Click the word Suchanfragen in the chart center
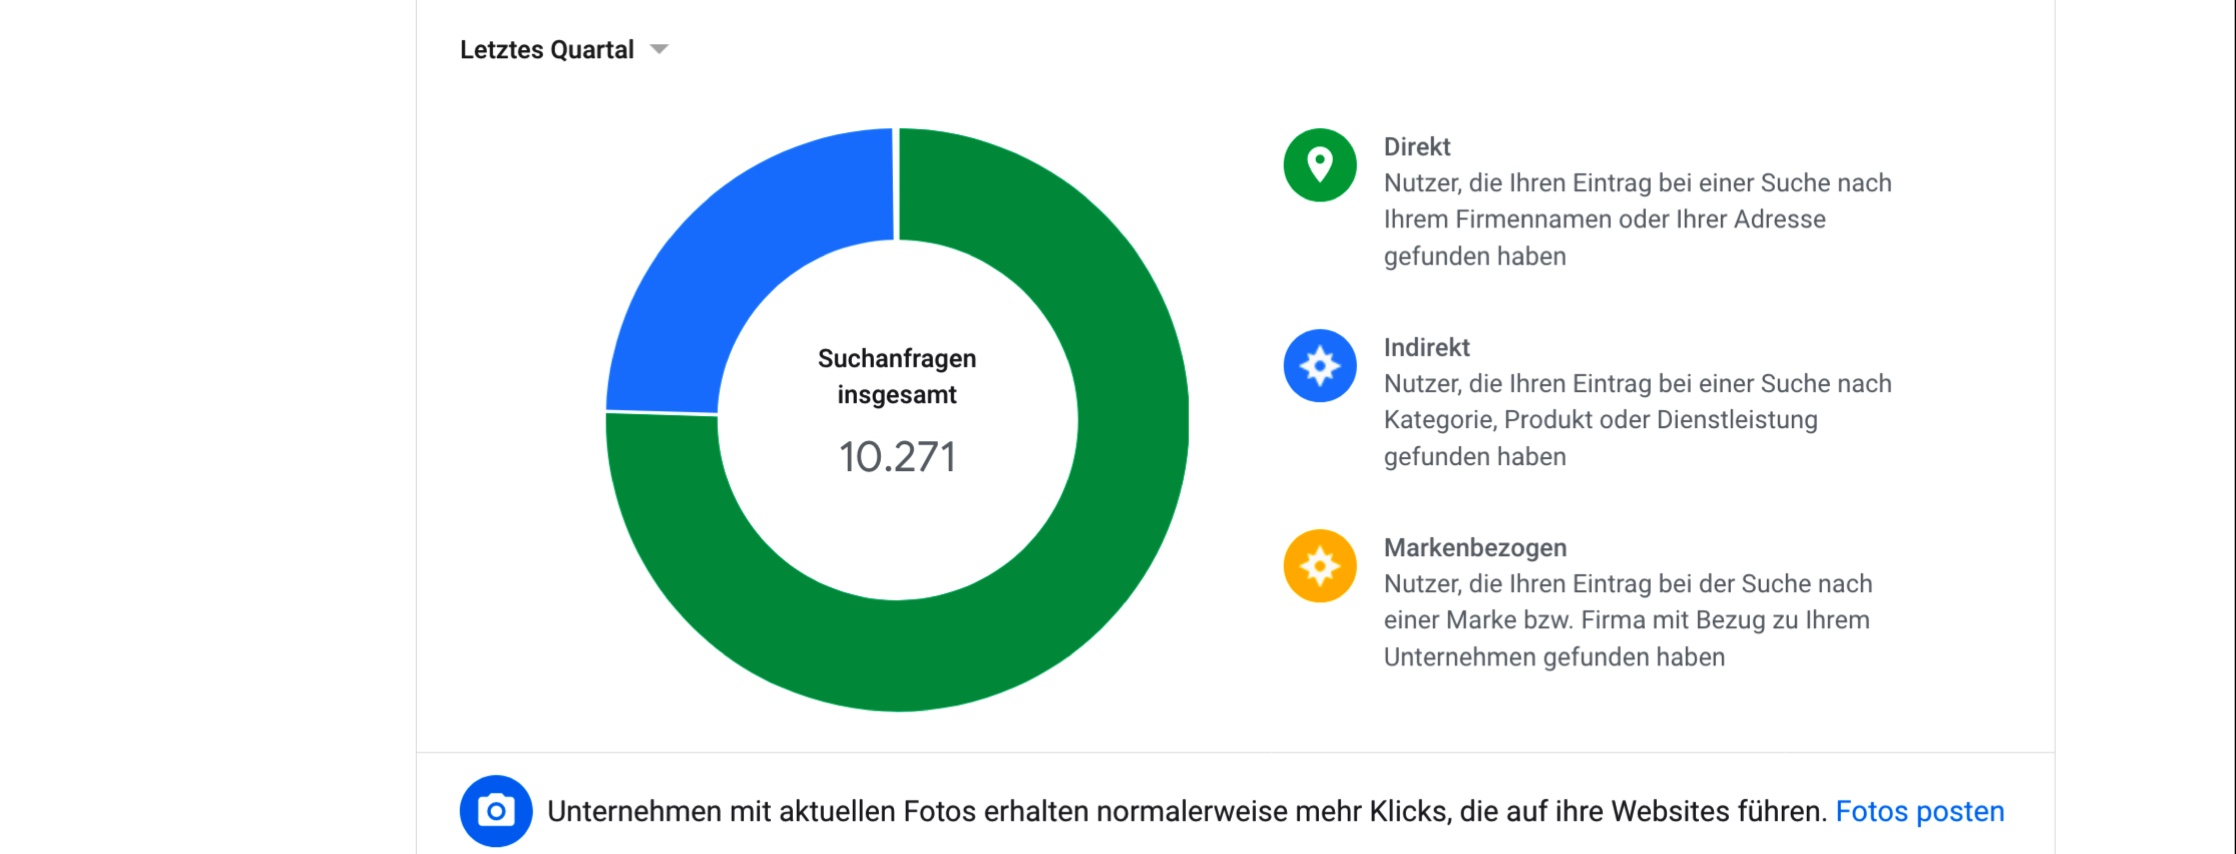 coord(897,358)
